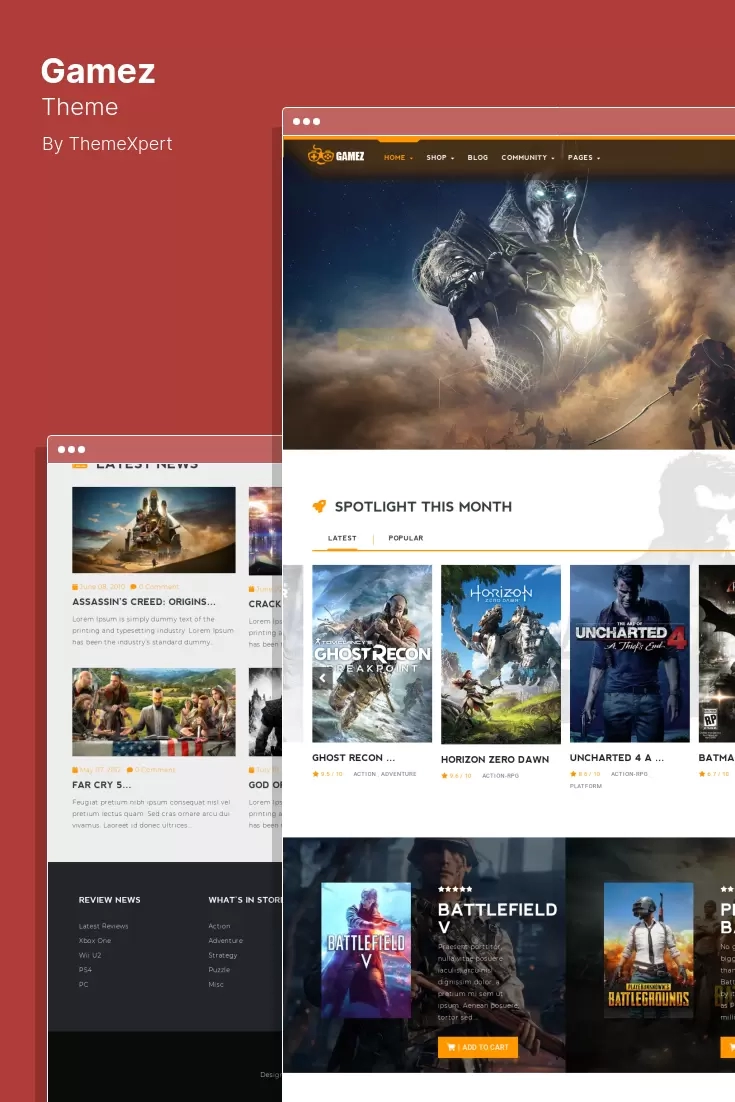Select Action-RPG tag under Horizon Zero Dawn
Image resolution: width=735 pixels, height=1102 pixels.
point(500,776)
